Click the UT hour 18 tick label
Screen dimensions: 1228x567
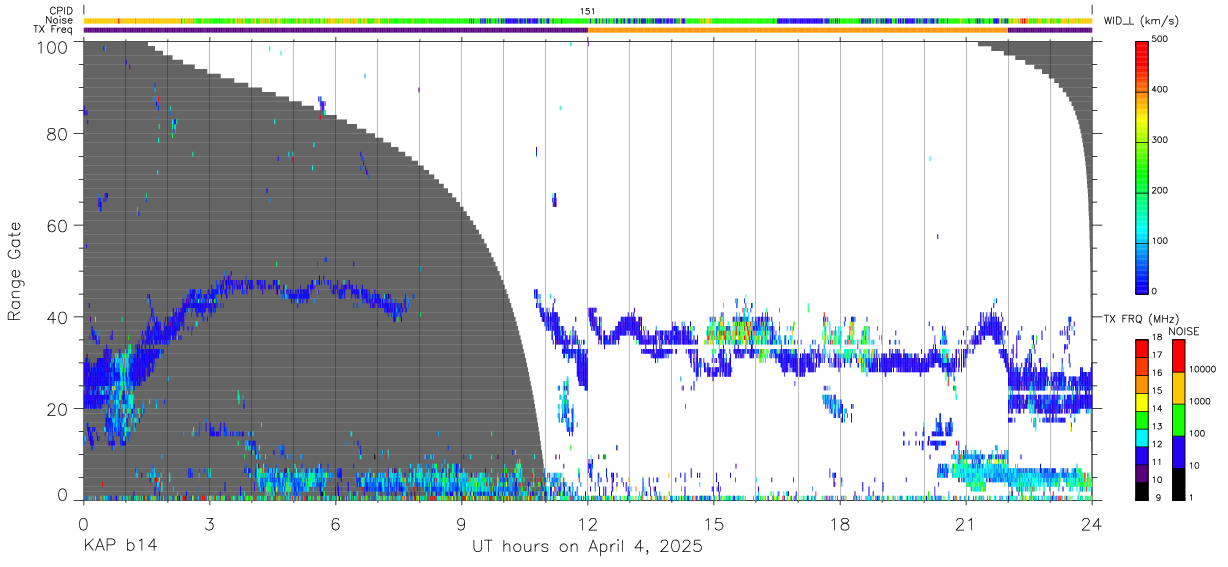pos(840,524)
